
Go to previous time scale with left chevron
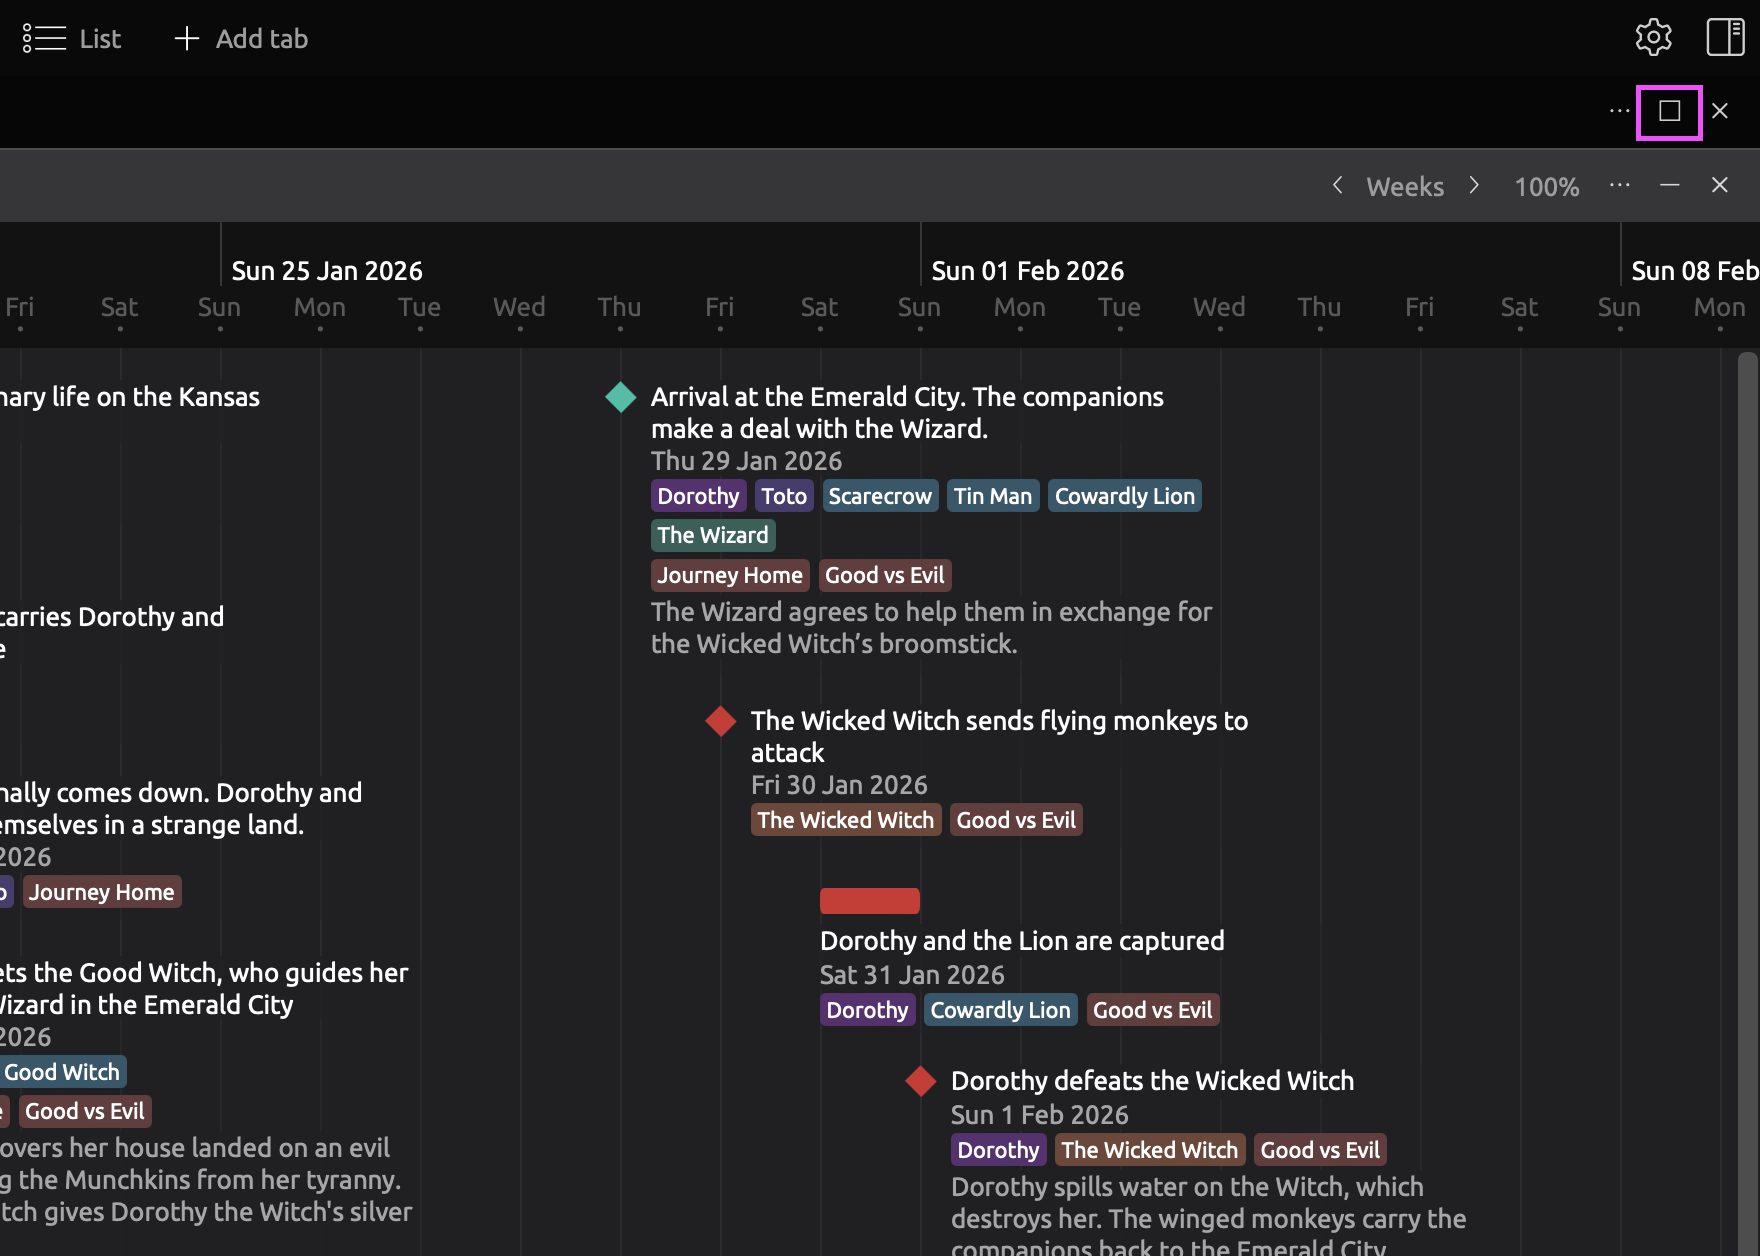(x=1337, y=186)
